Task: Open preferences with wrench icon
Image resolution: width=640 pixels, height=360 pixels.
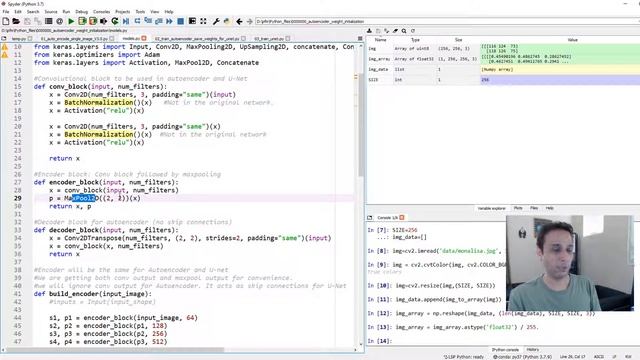Action: pyautogui.click(x=216, y=21)
